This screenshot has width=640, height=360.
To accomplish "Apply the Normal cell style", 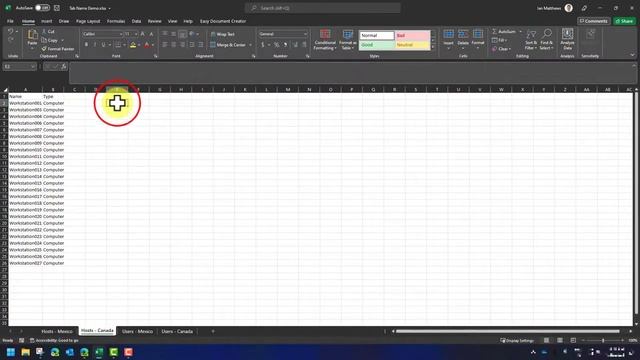I will pyautogui.click(x=376, y=36).
